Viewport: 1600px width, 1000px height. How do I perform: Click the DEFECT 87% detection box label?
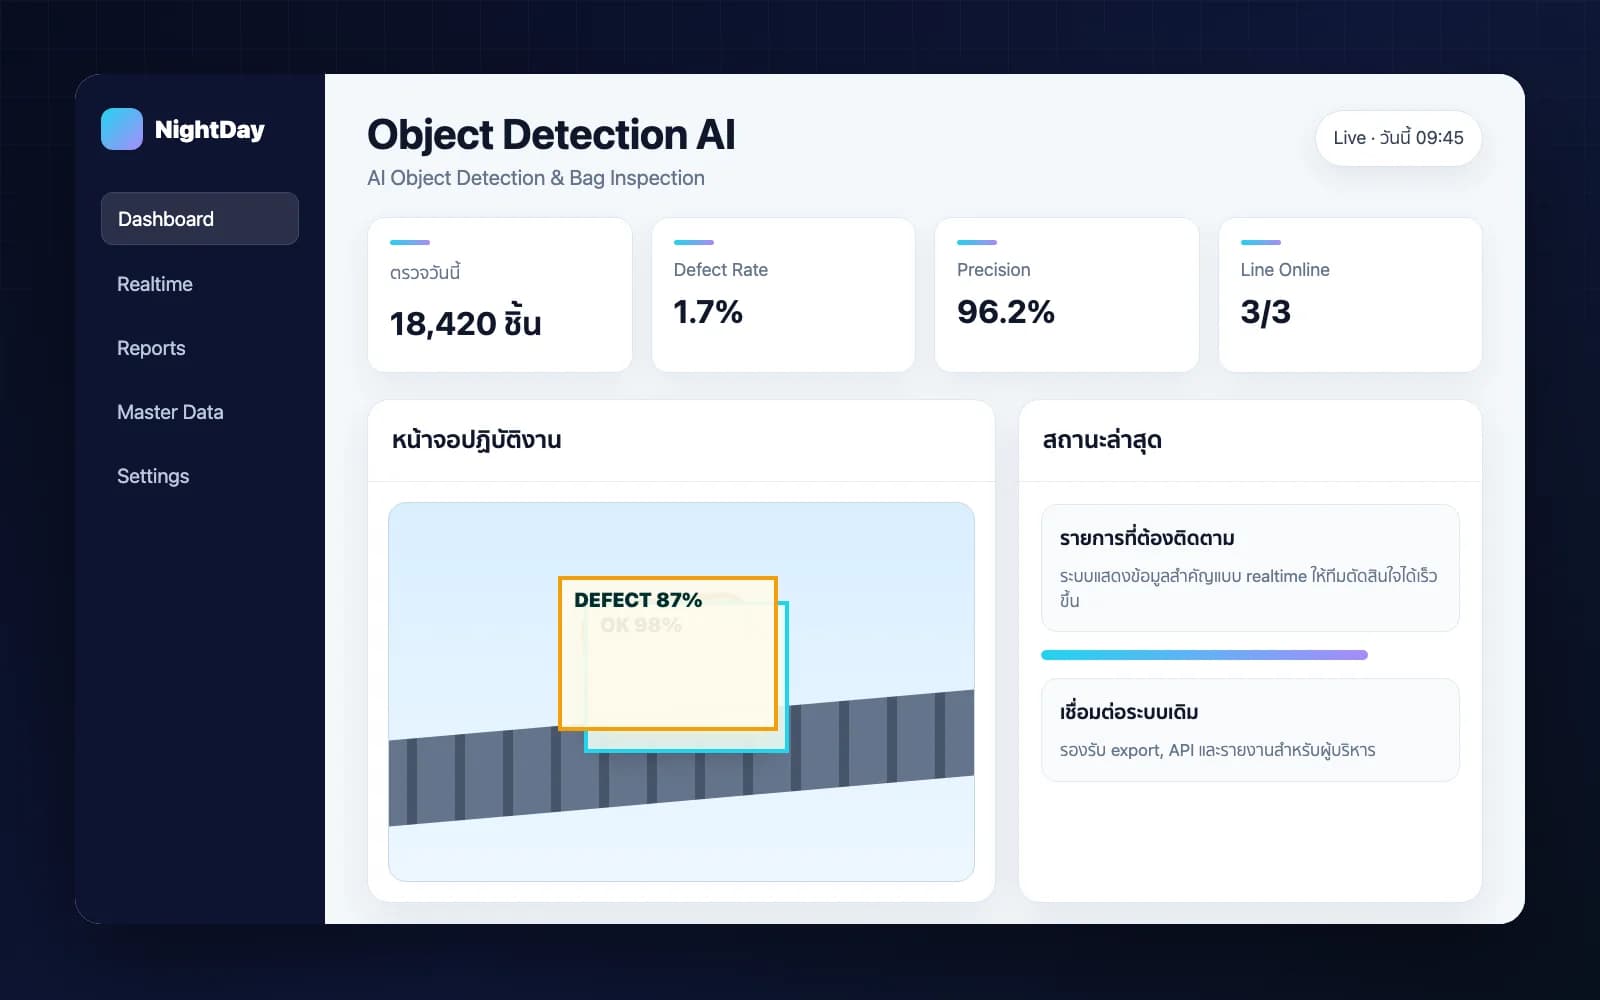638,600
